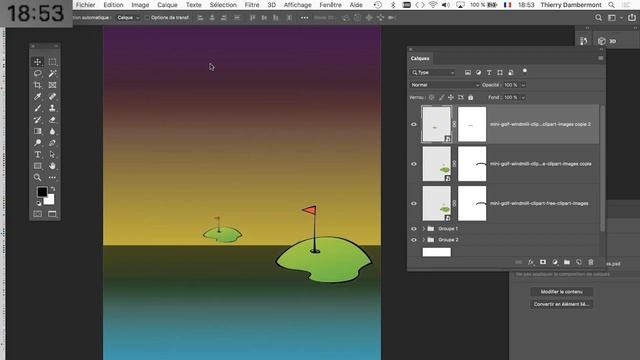640x360 pixels.
Task: Click Modifier le contenu button
Action: (x=562, y=292)
